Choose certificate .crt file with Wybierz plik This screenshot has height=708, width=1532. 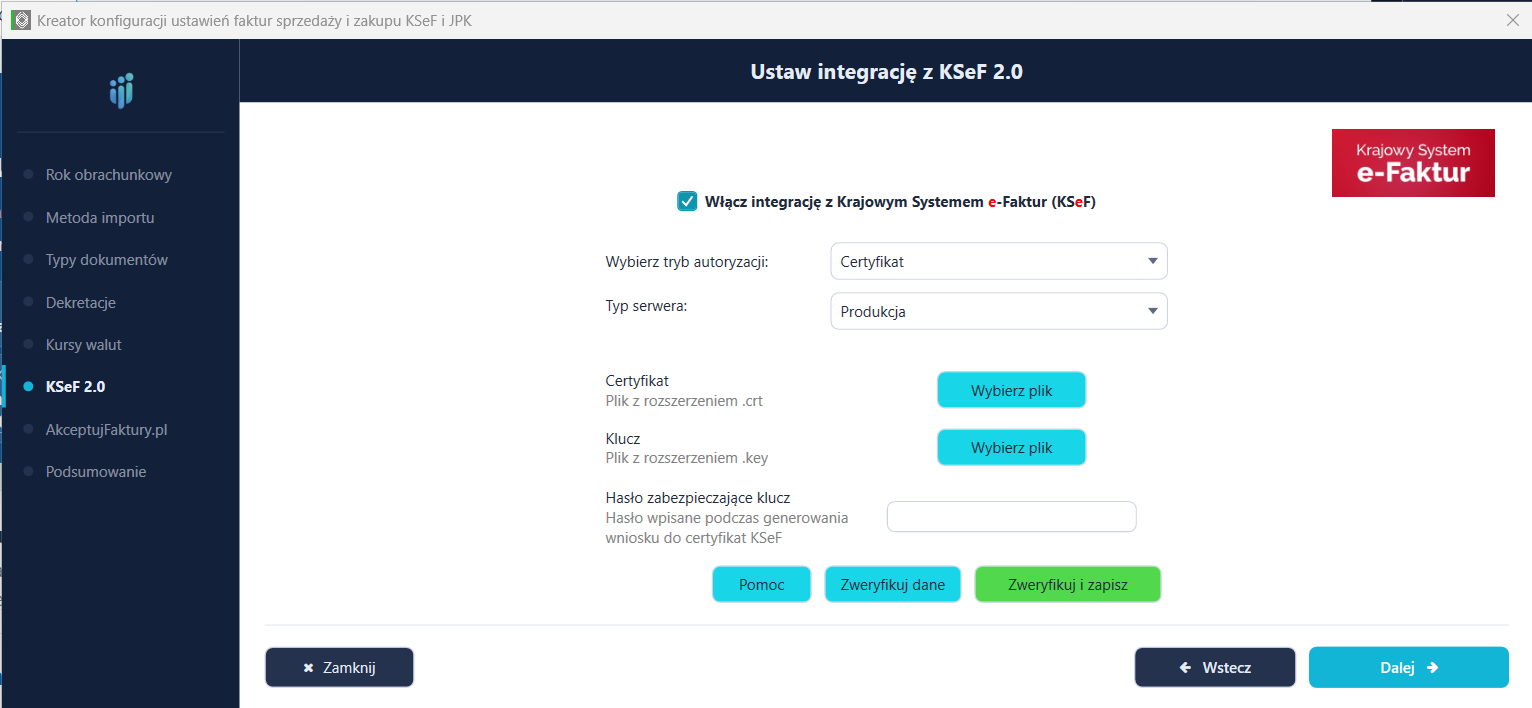tap(1011, 390)
